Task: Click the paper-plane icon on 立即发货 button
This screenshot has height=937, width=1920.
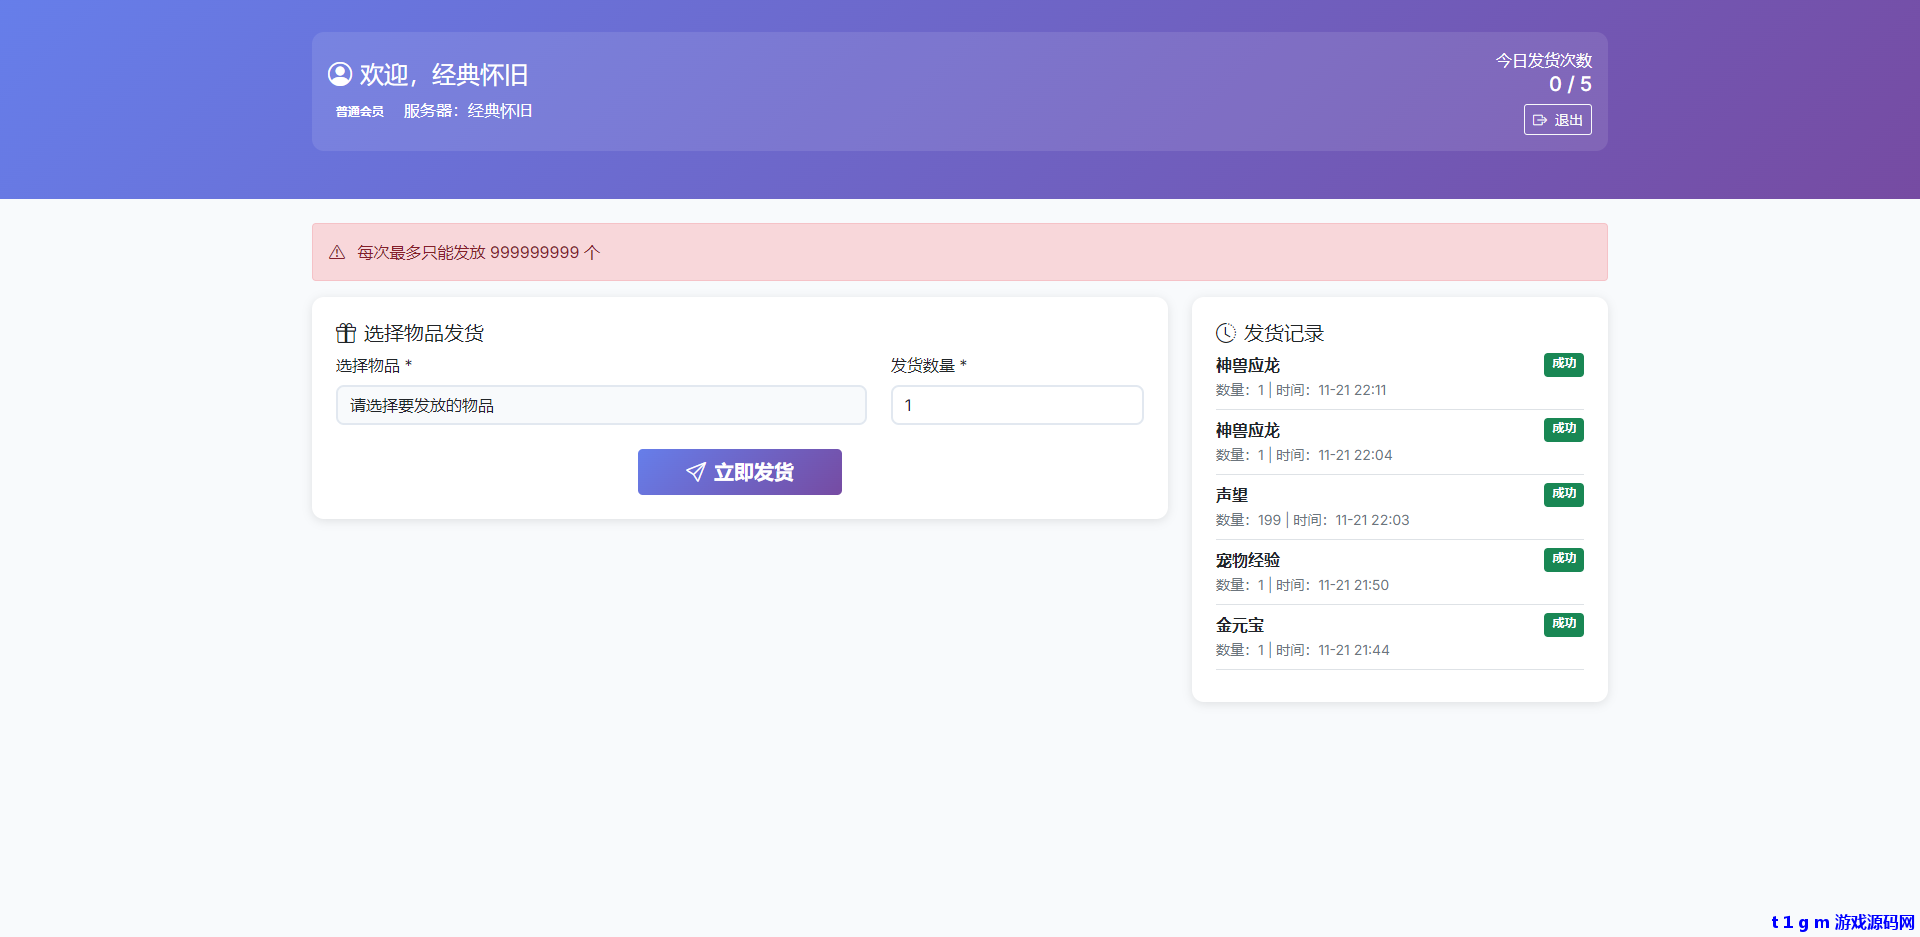Action: pos(697,472)
